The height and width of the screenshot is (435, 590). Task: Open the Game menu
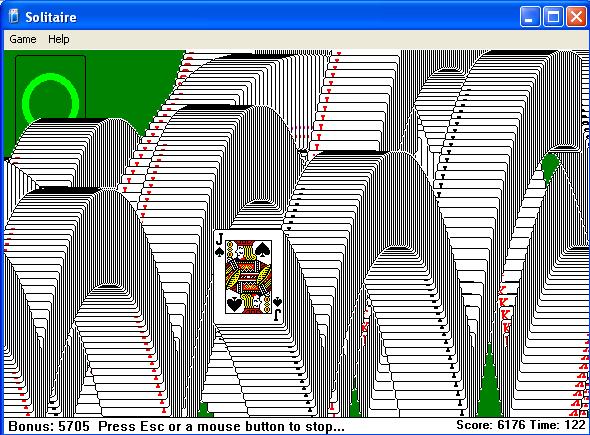(23, 39)
